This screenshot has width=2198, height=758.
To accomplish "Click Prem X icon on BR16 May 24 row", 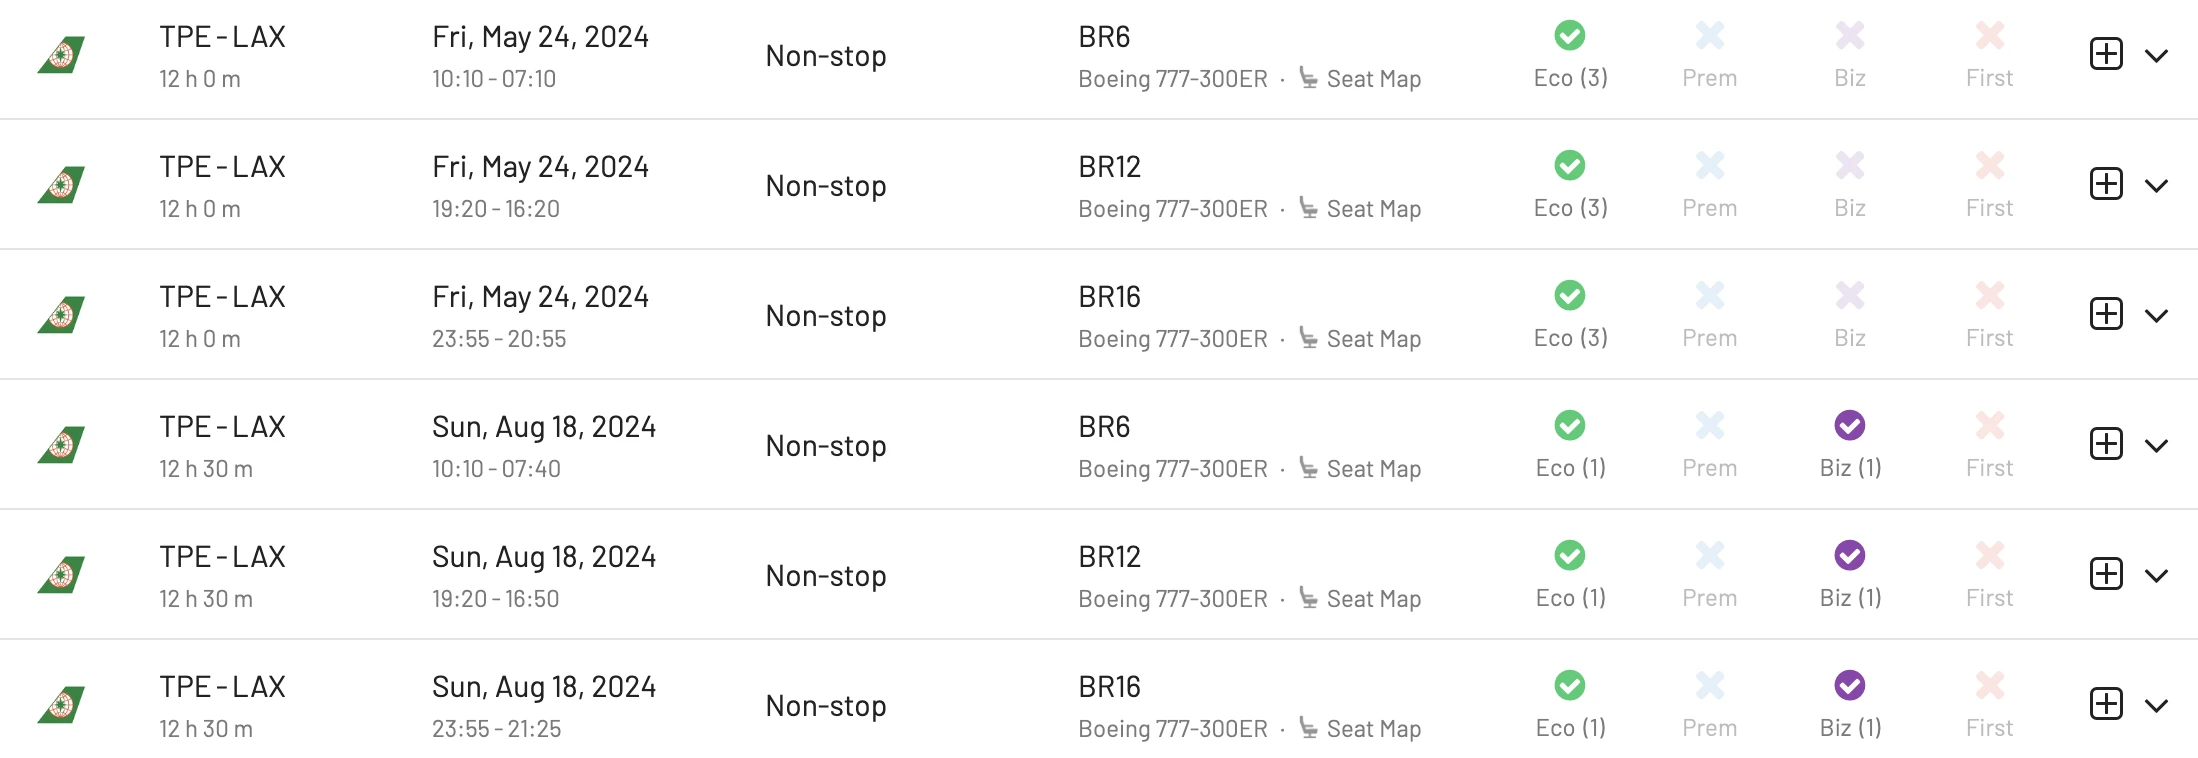I will click(x=1710, y=295).
